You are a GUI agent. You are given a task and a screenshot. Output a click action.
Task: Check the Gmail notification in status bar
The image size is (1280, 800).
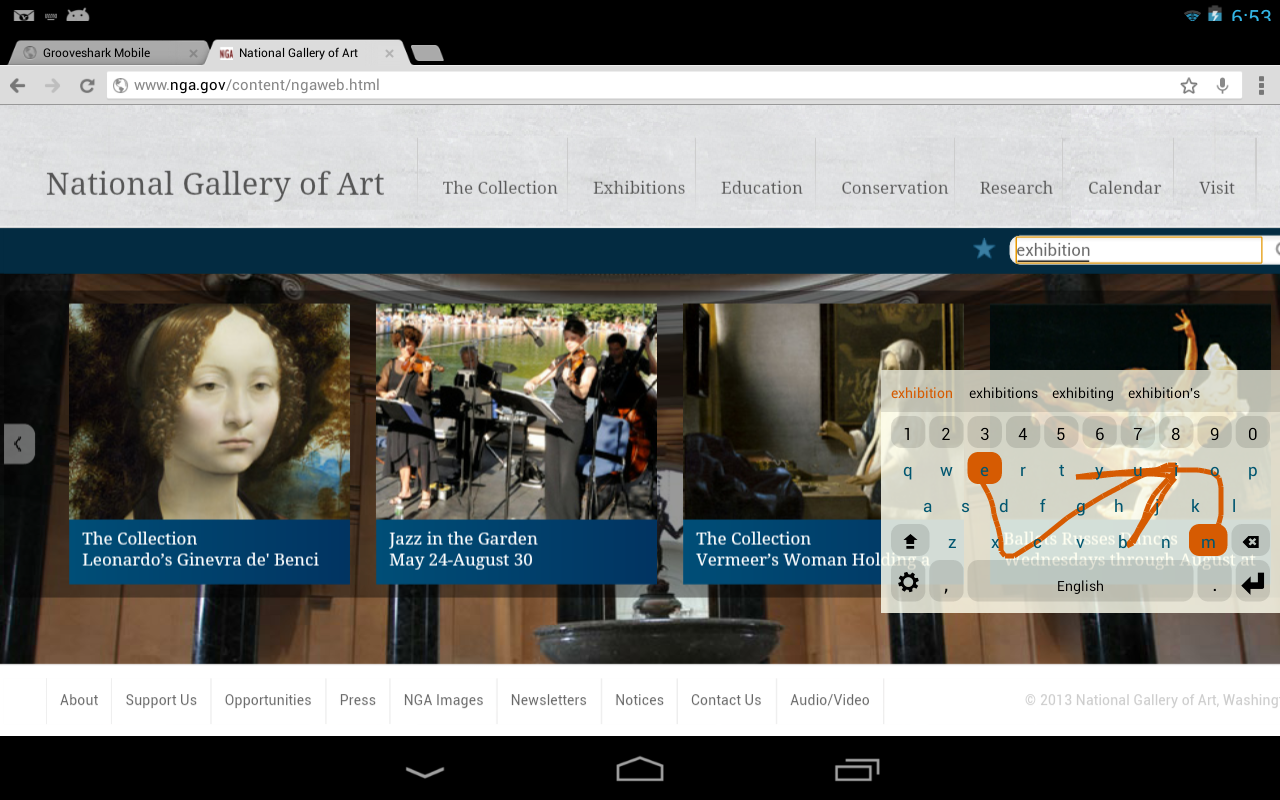pos(24,15)
